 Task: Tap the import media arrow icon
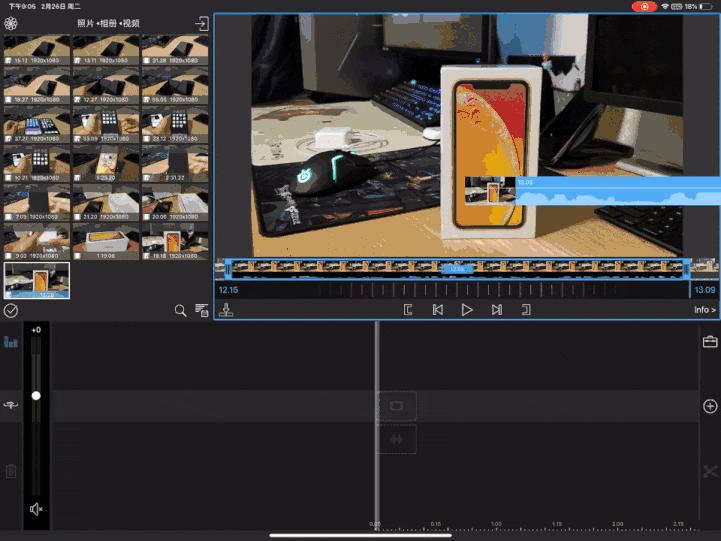coord(201,23)
